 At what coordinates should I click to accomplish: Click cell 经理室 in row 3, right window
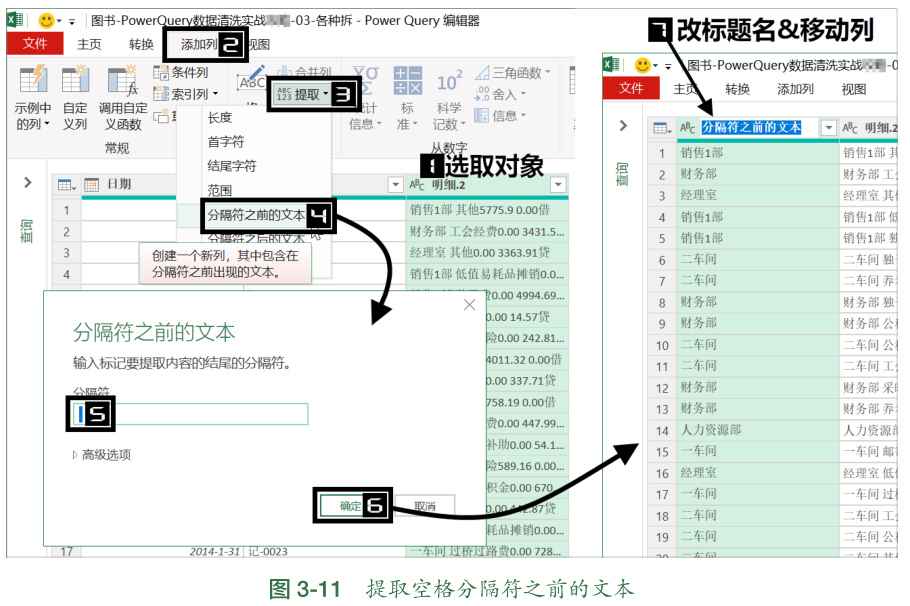757,195
